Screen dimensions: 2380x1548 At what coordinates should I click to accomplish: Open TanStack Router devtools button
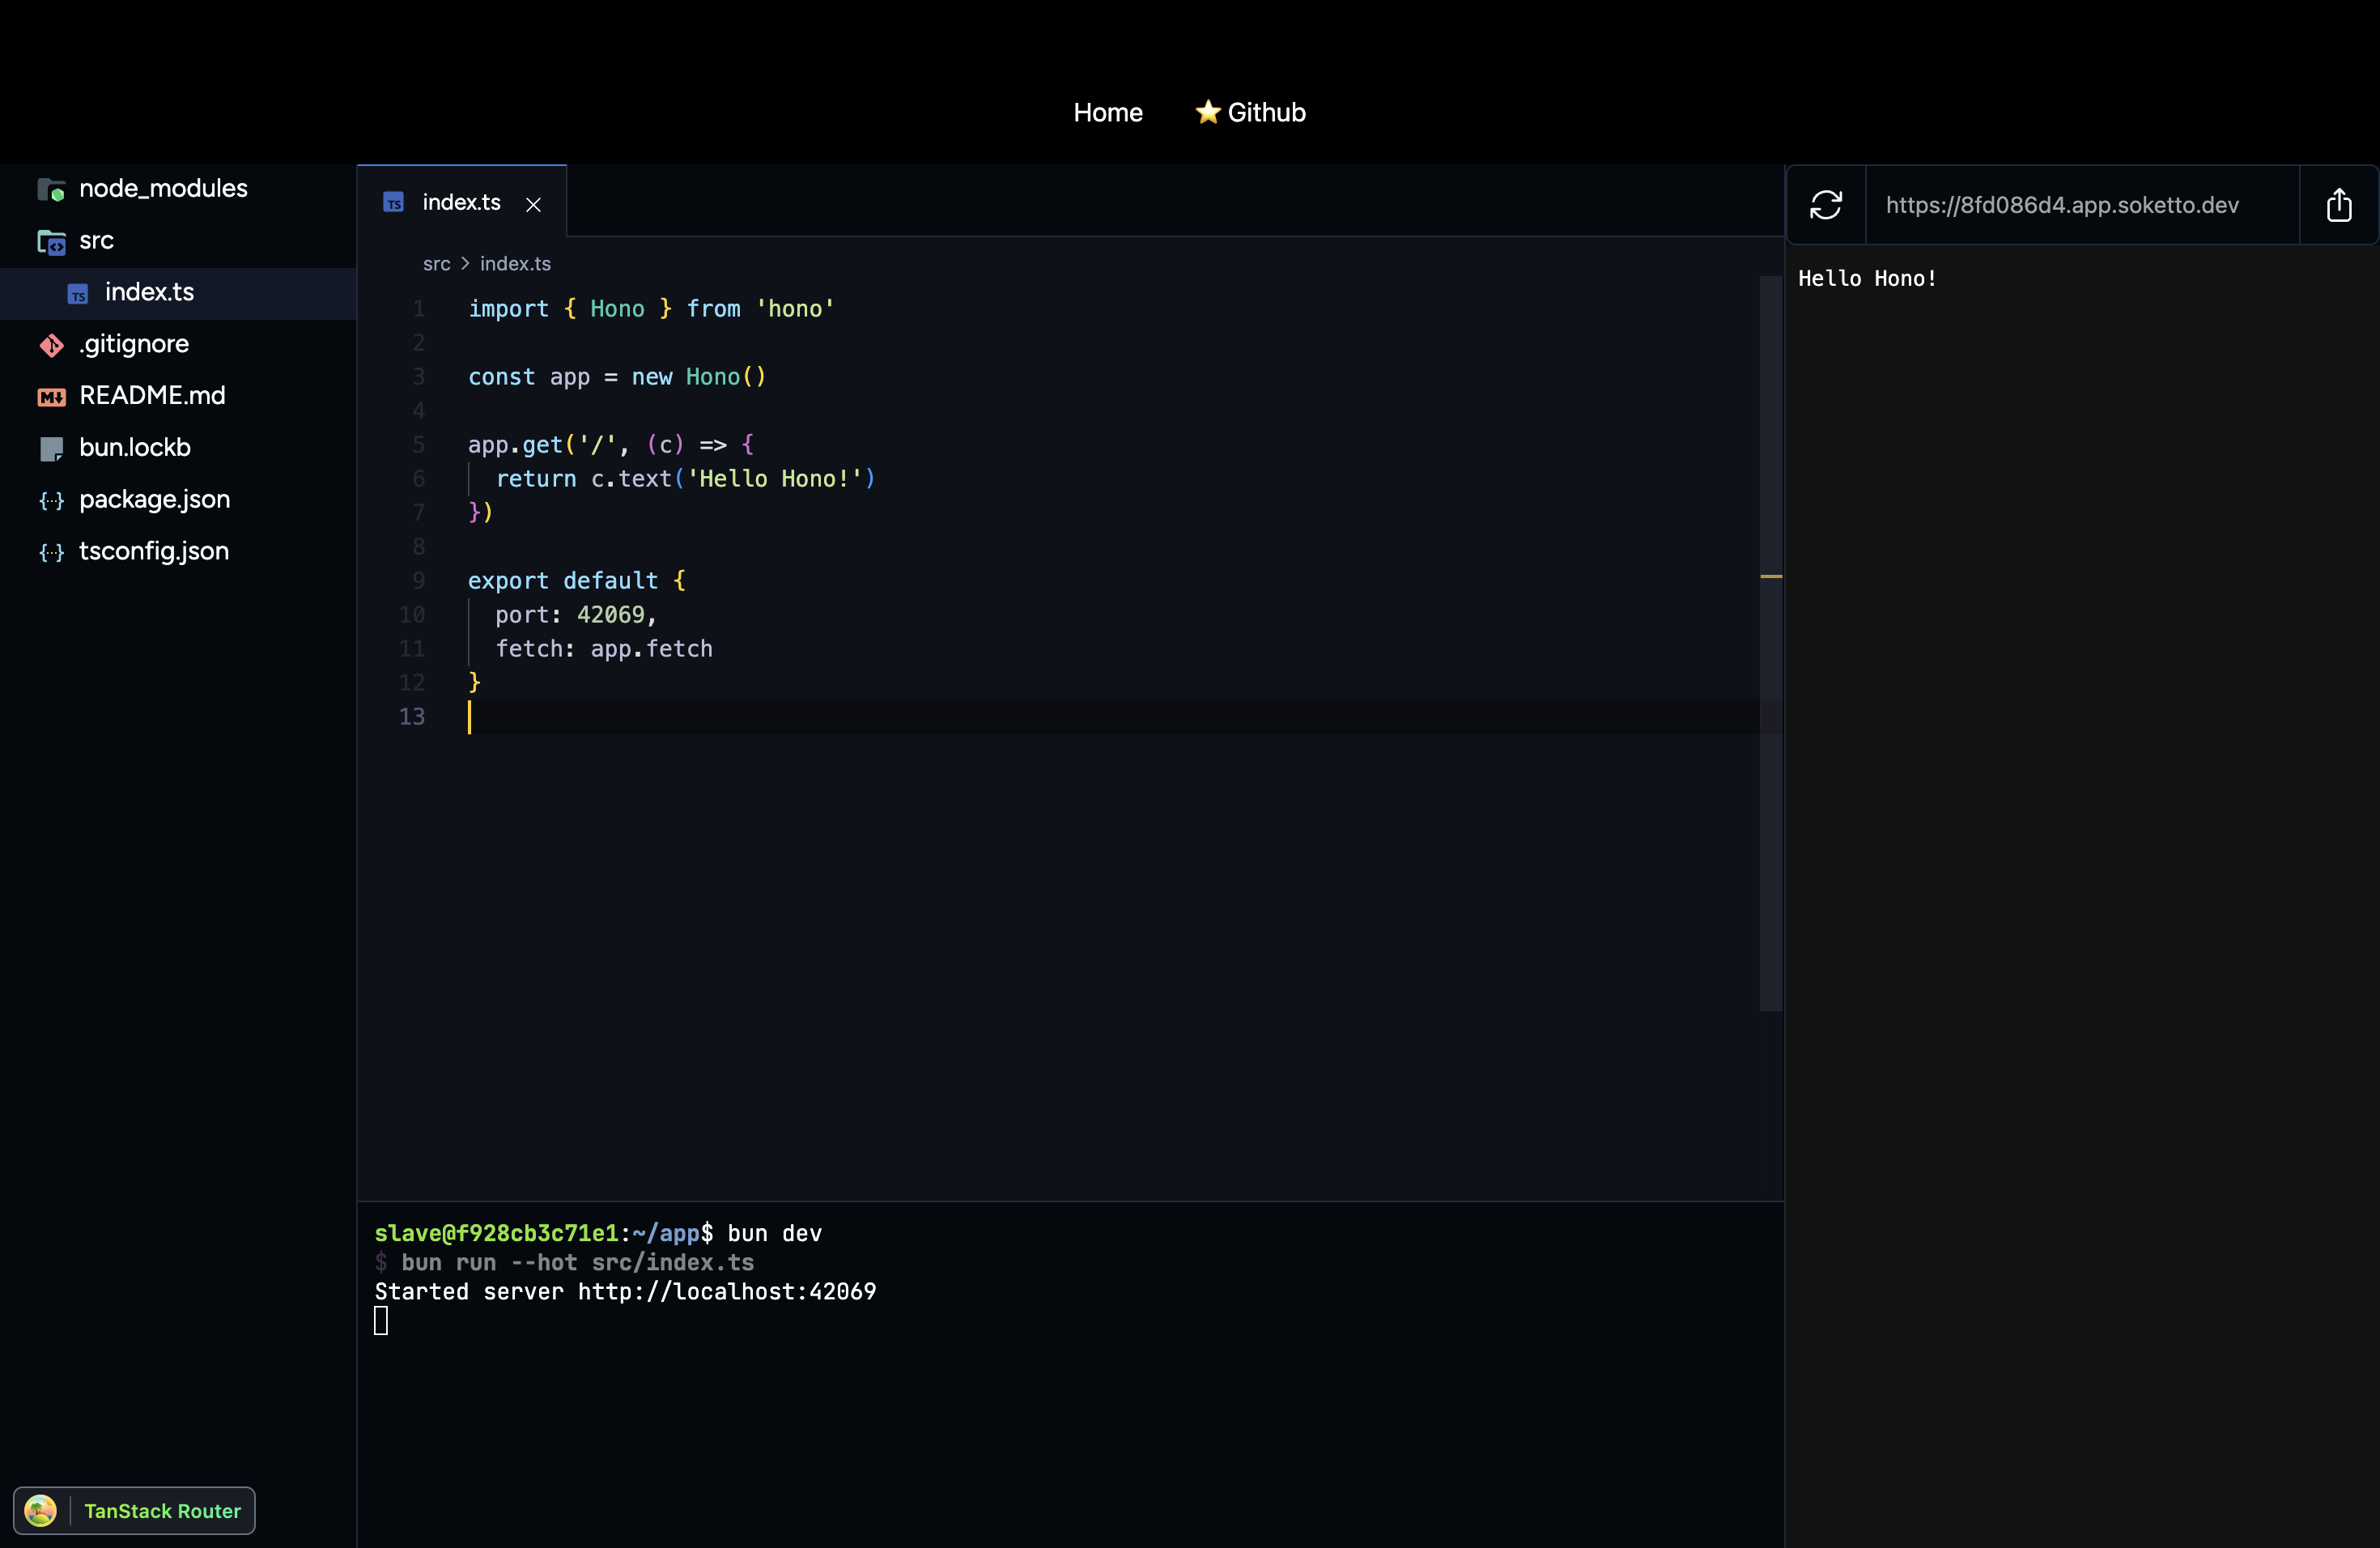[x=134, y=1510]
